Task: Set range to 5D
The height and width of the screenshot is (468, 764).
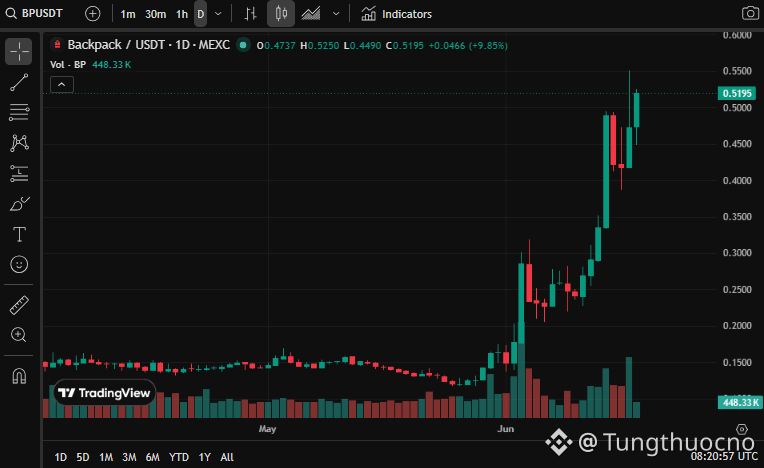Action: [83, 457]
